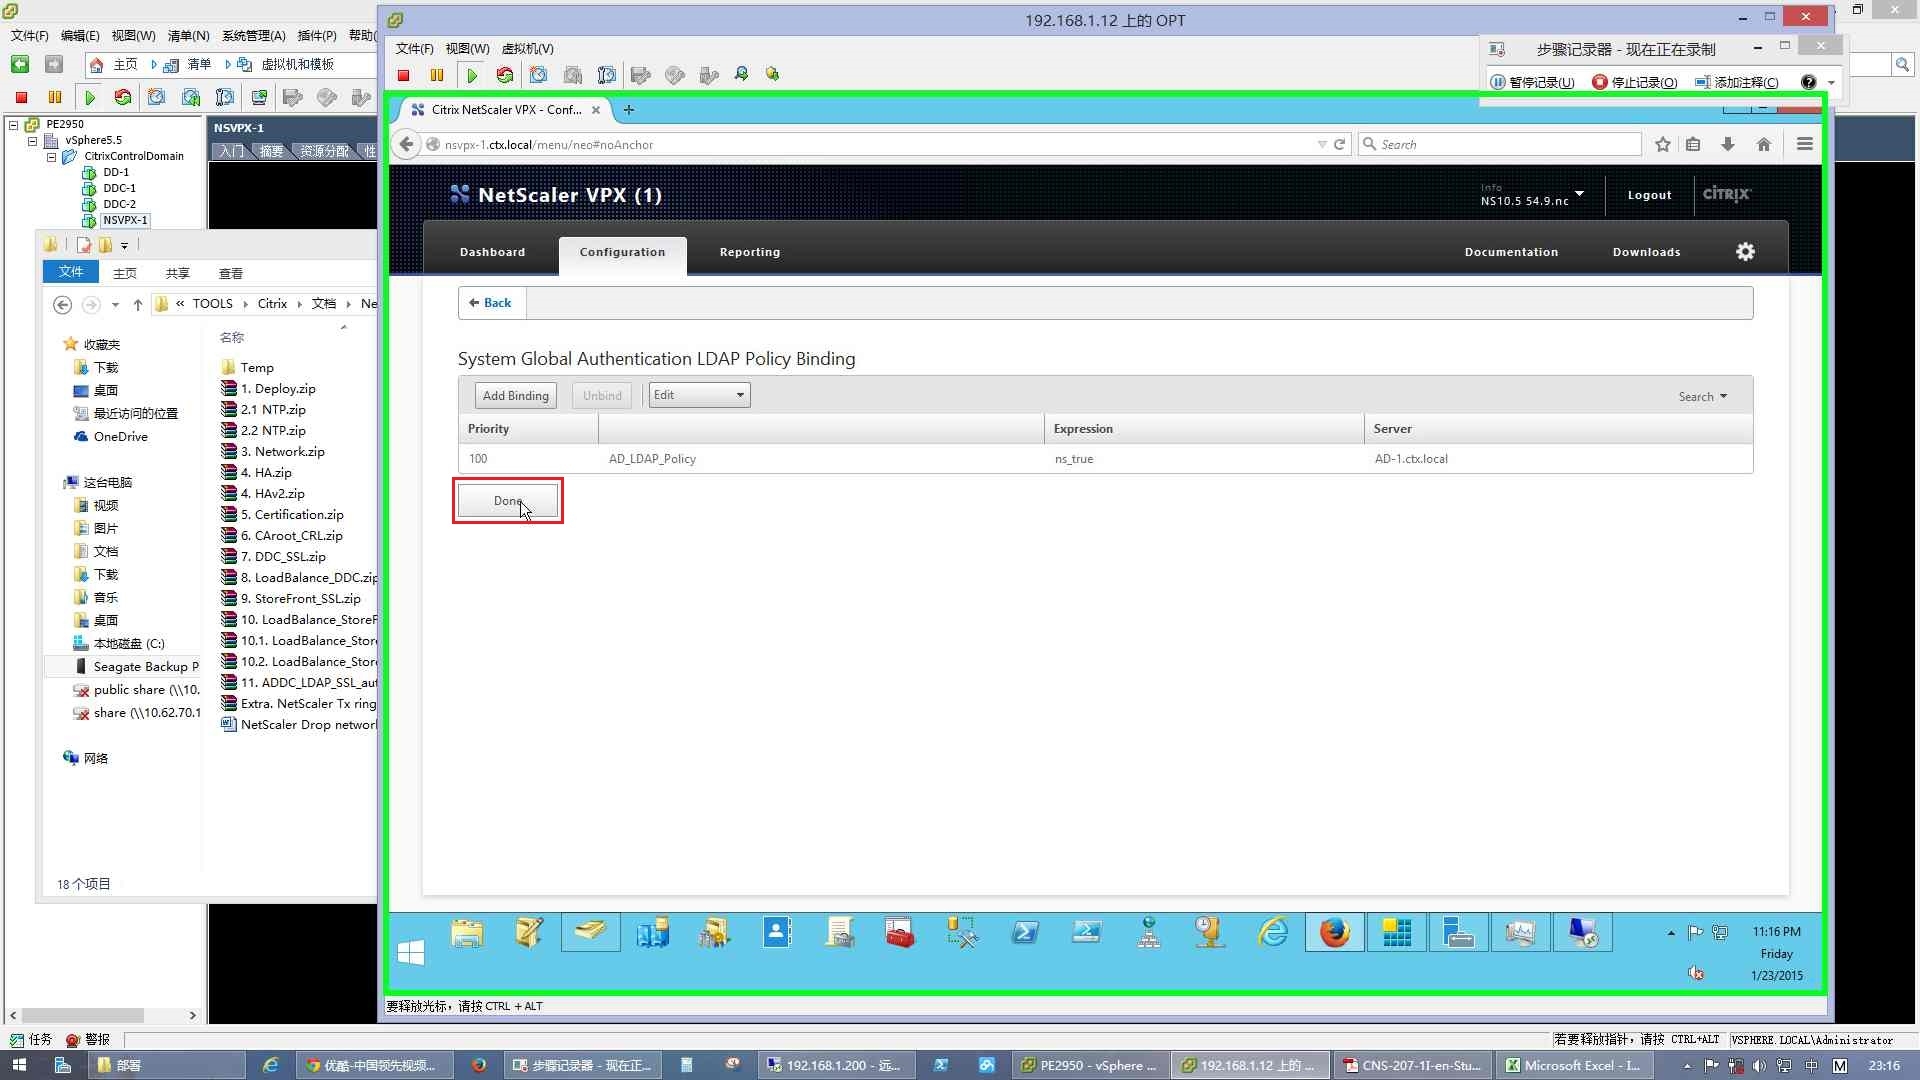Collapse the vSphere5.5 tree node
Image resolution: width=1920 pixels, height=1080 pixels.
[33, 141]
